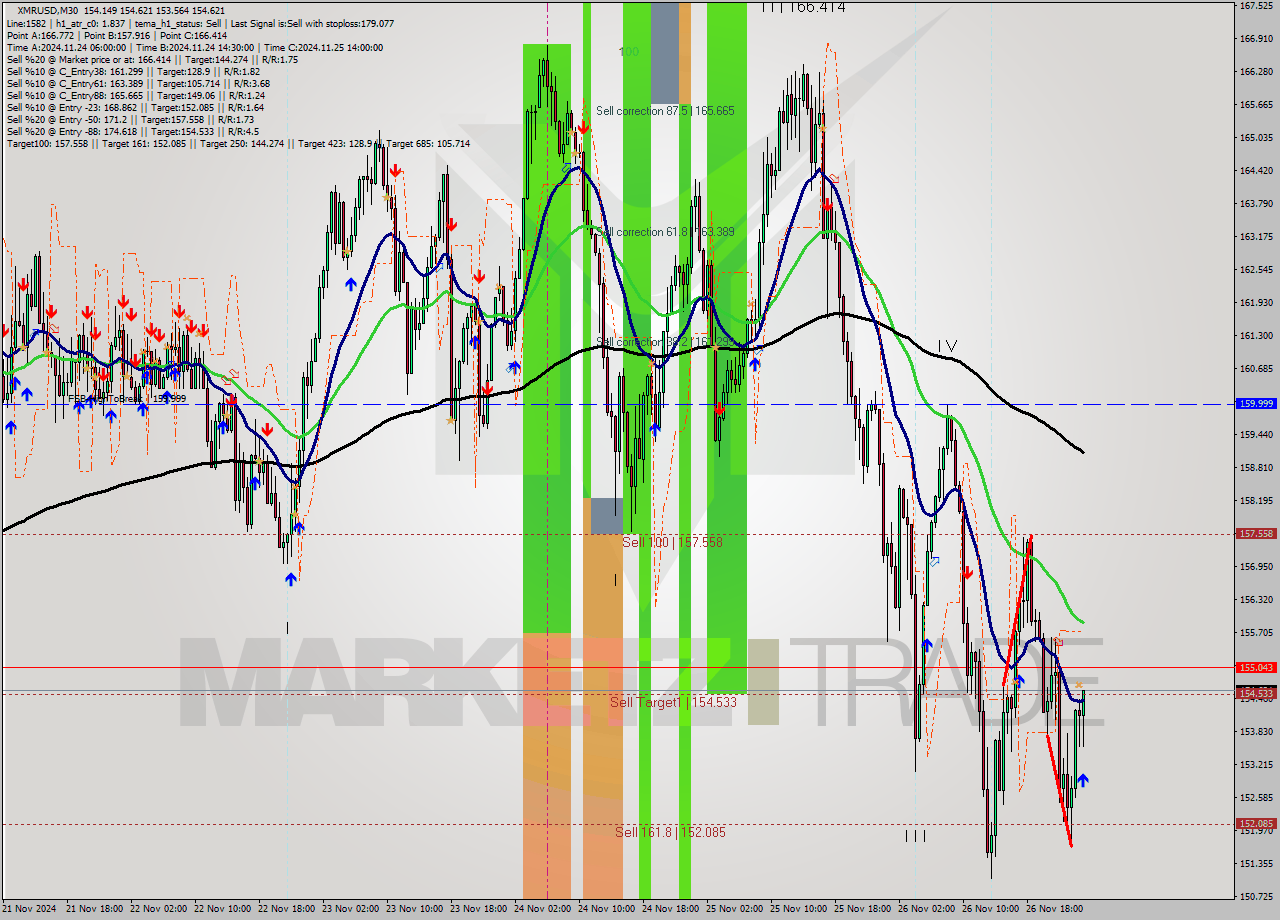Click the 162.545 price axis value

[x=1256, y=270]
